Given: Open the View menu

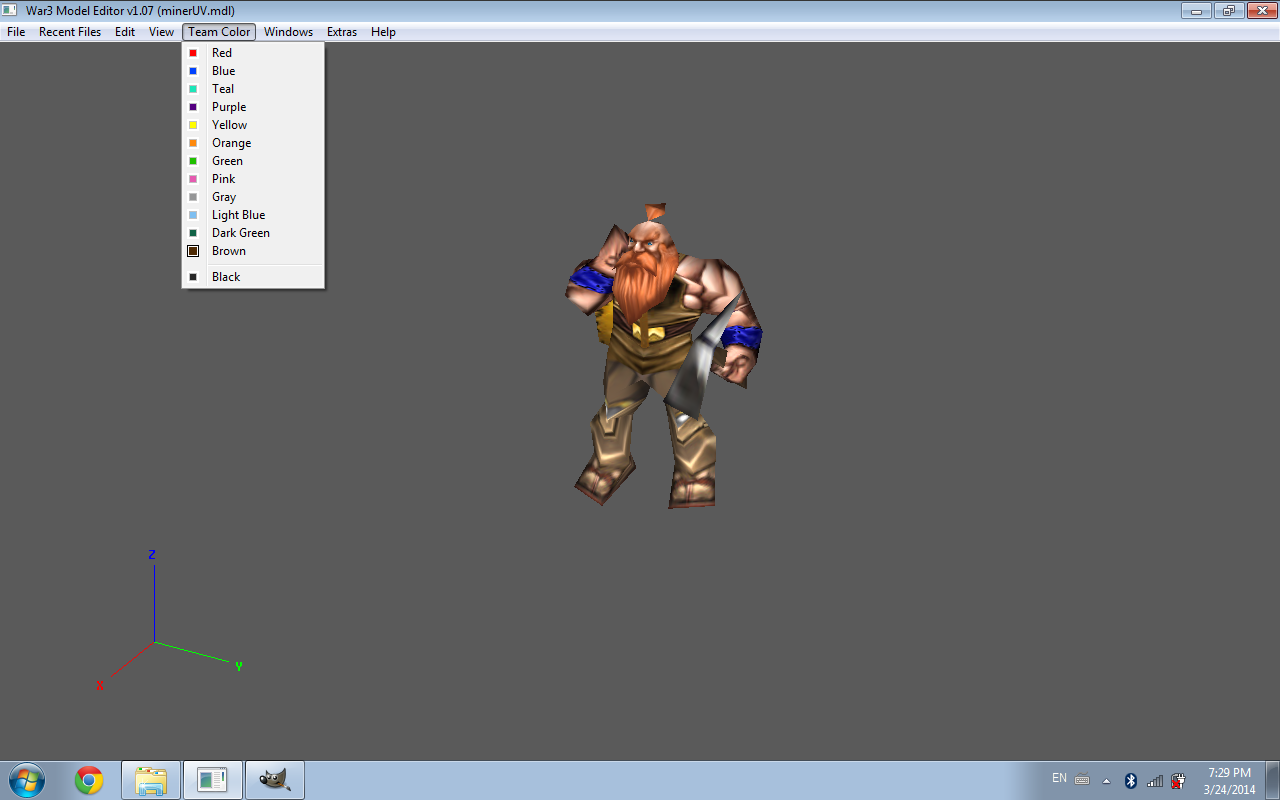Looking at the screenshot, I should coord(161,32).
